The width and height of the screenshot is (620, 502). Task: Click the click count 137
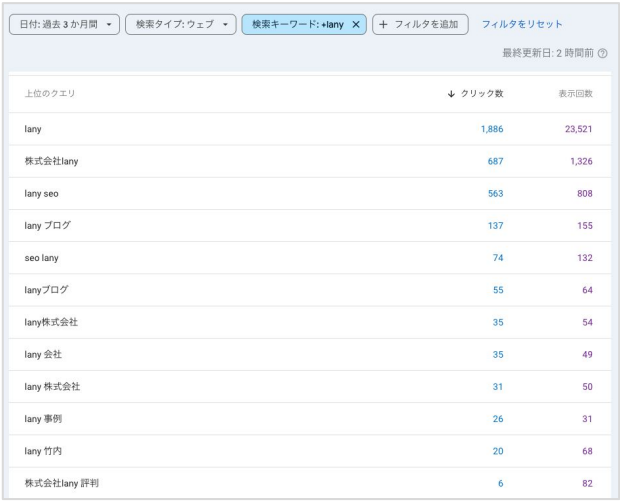click(495, 226)
